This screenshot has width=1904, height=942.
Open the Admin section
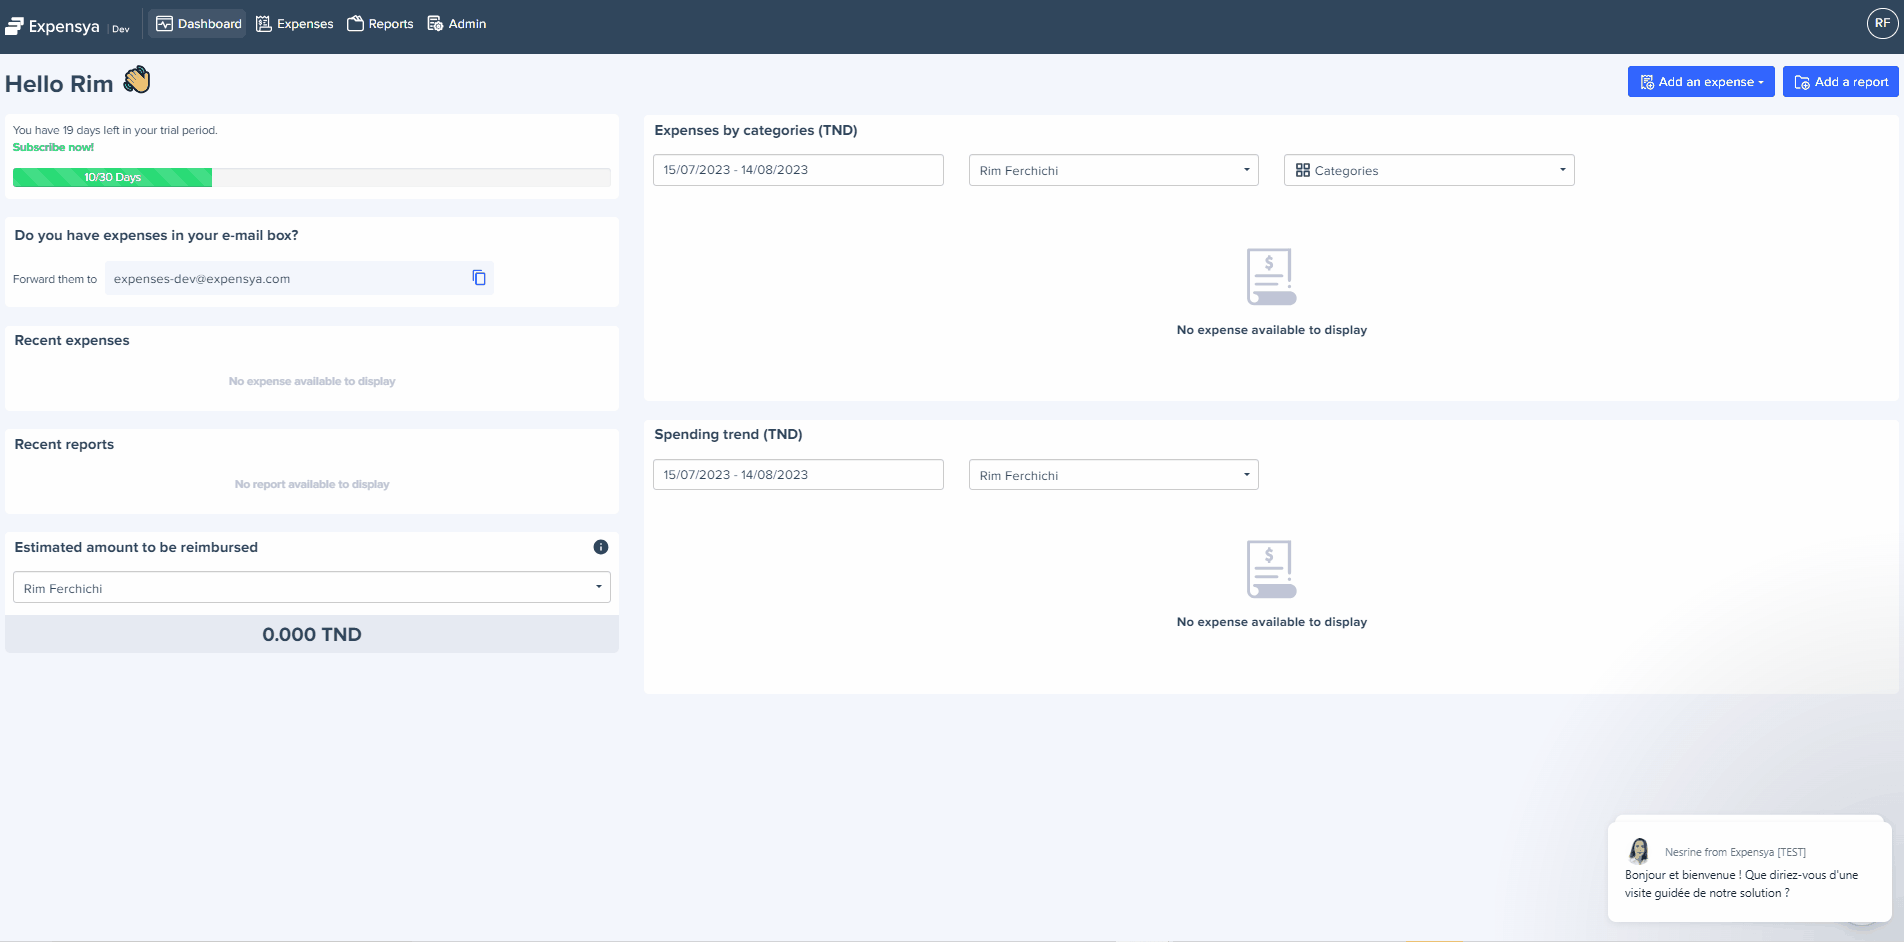coord(457,24)
